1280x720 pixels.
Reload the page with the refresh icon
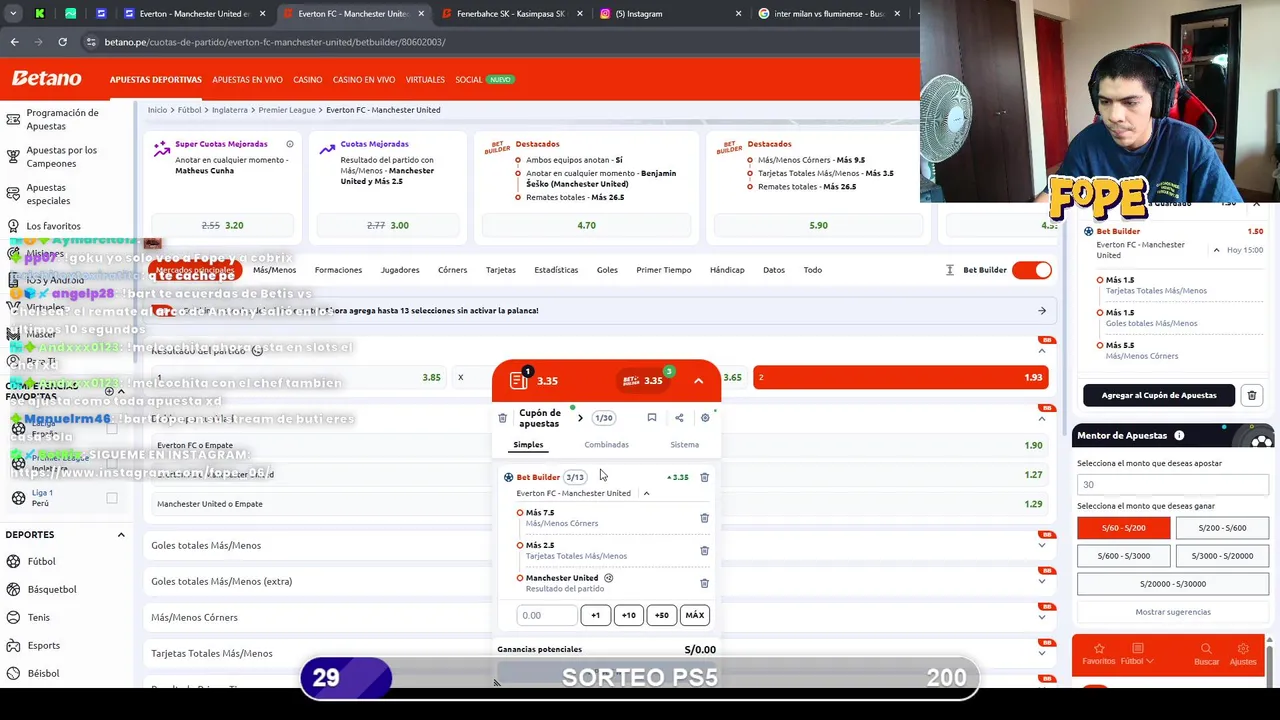pyautogui.click(x=62, y=42)
